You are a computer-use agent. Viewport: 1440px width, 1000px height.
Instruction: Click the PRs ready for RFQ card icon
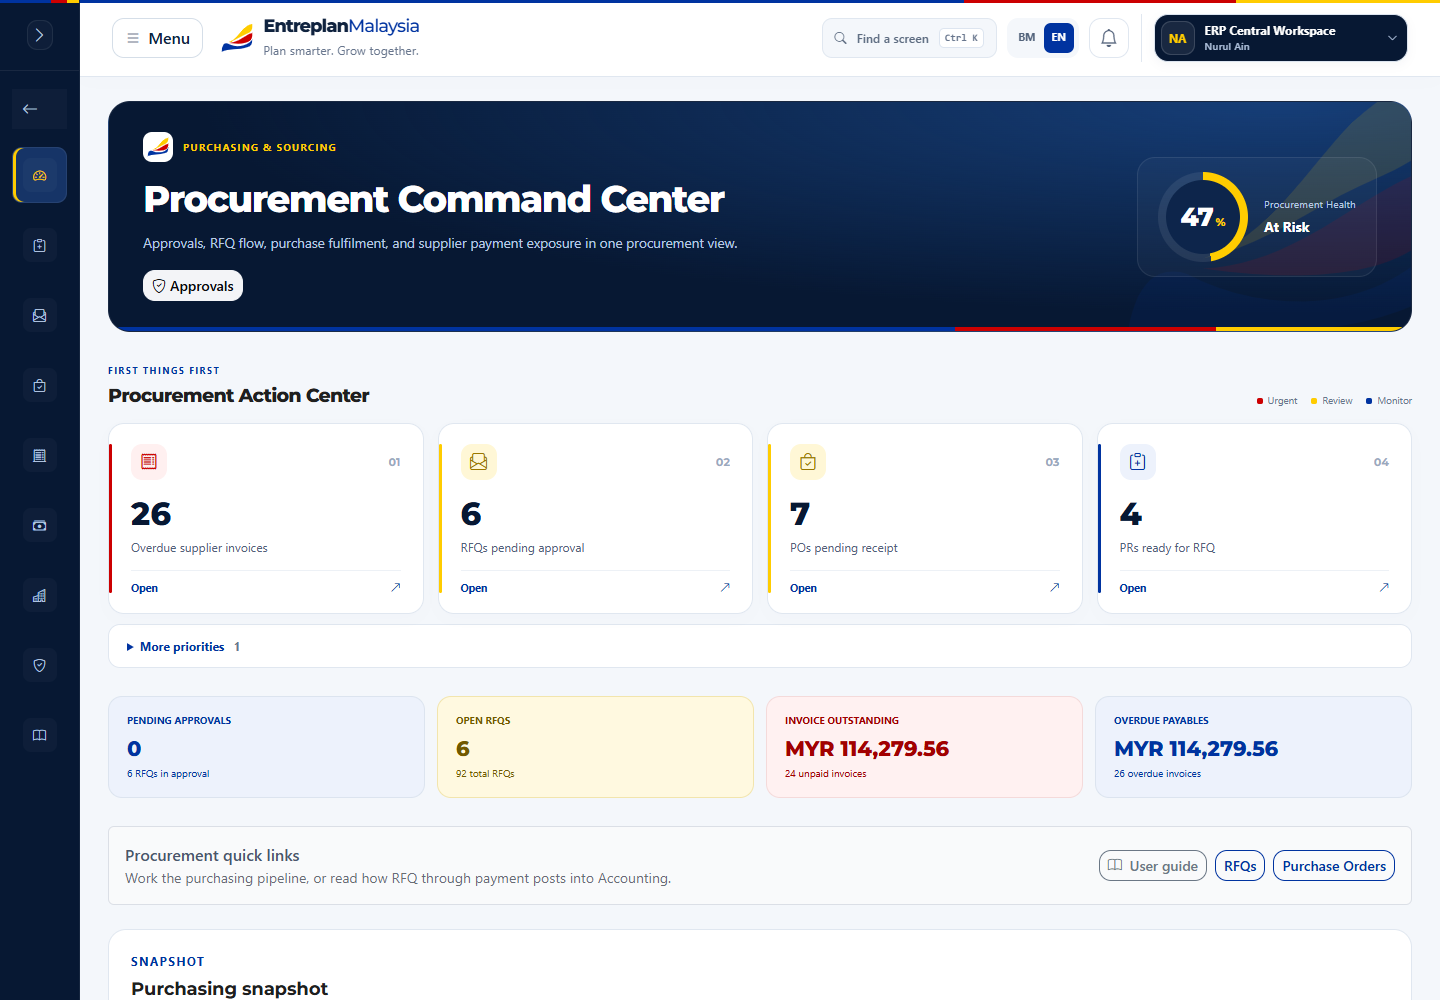pos(1138,462)
